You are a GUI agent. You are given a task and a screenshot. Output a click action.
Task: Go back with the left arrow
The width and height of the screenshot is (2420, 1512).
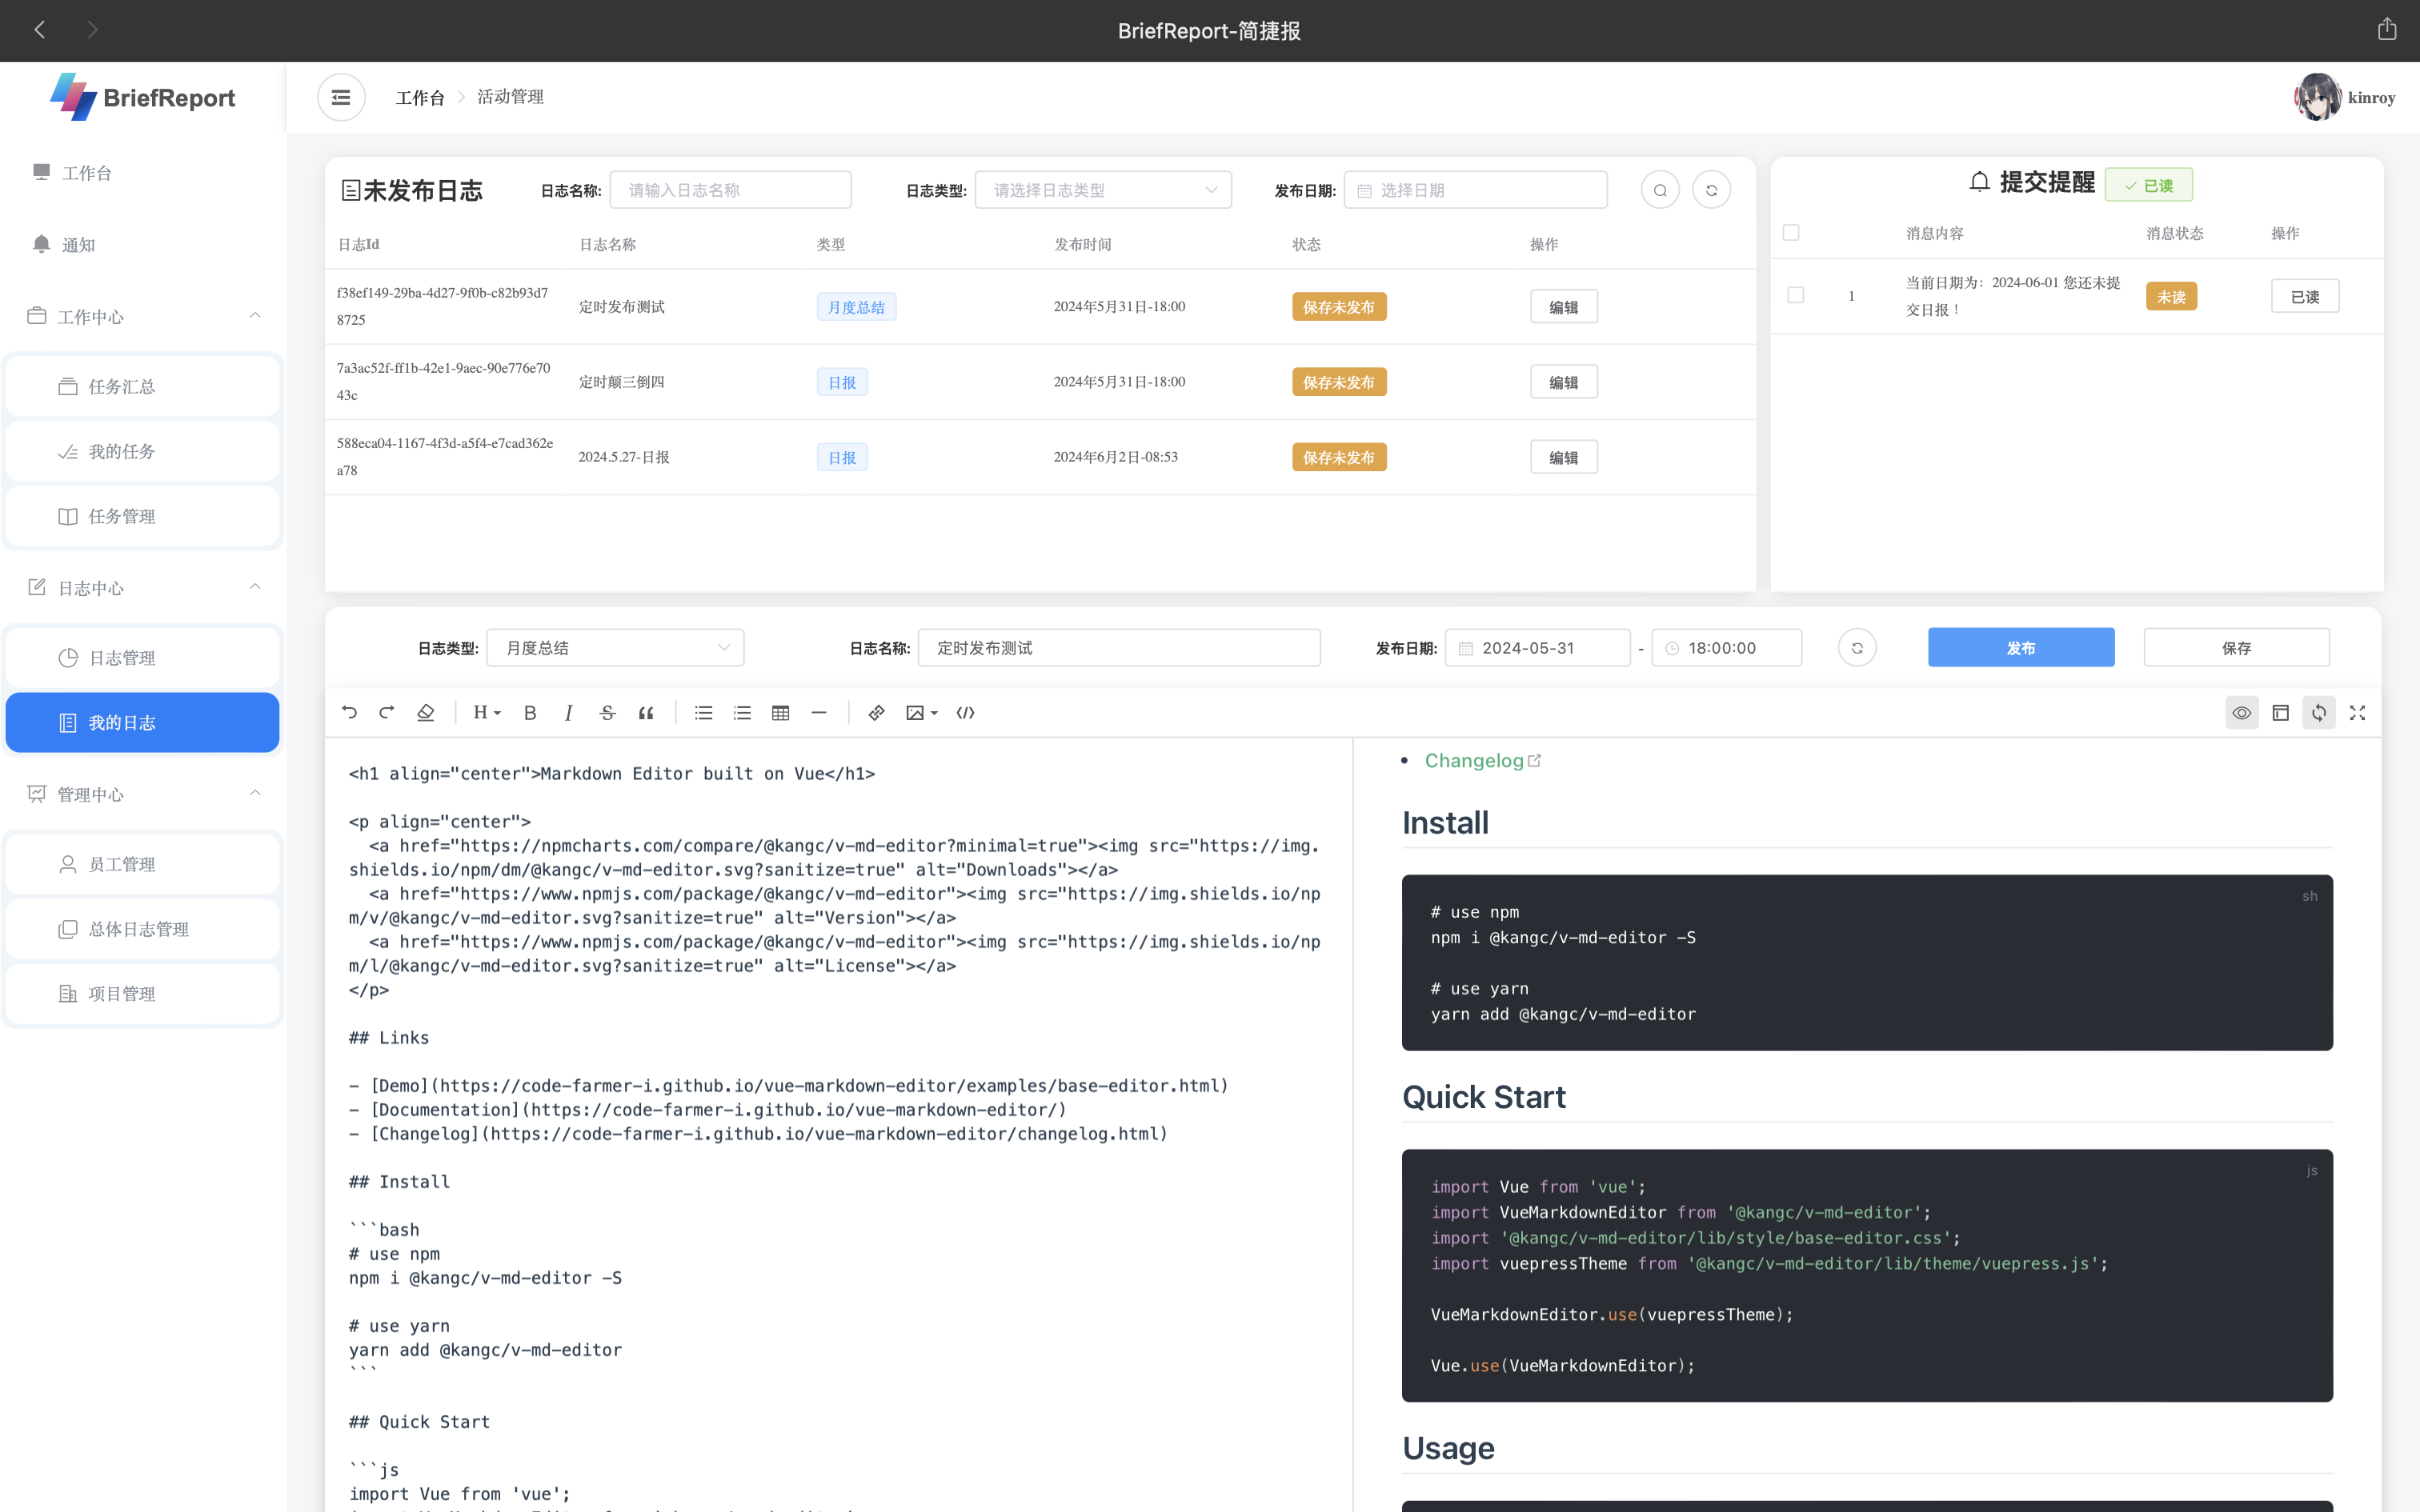click(40, 29)
